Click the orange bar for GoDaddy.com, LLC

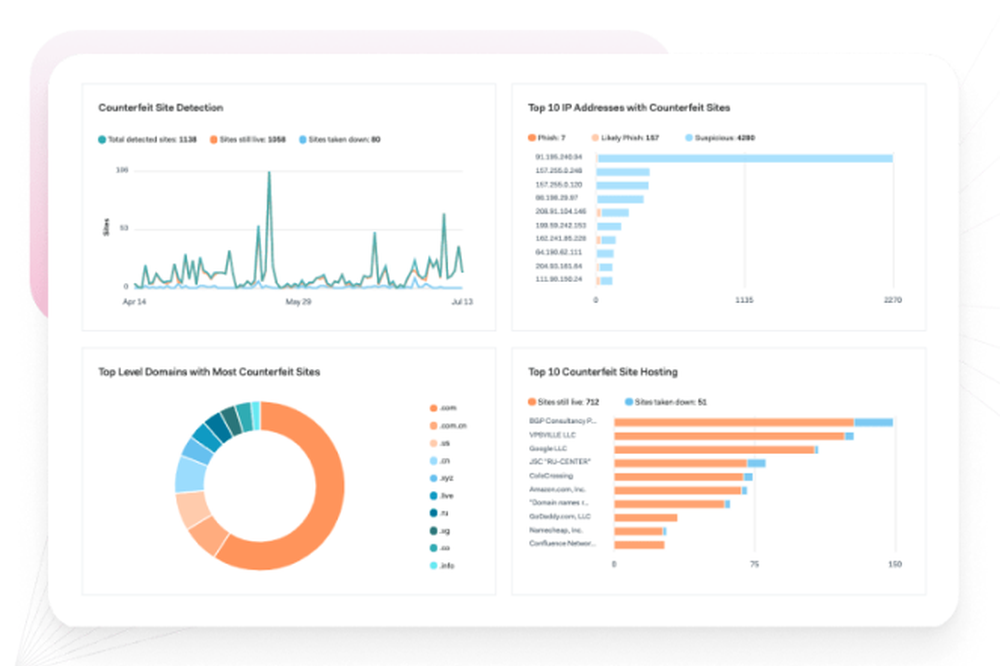tap(645, 517)
